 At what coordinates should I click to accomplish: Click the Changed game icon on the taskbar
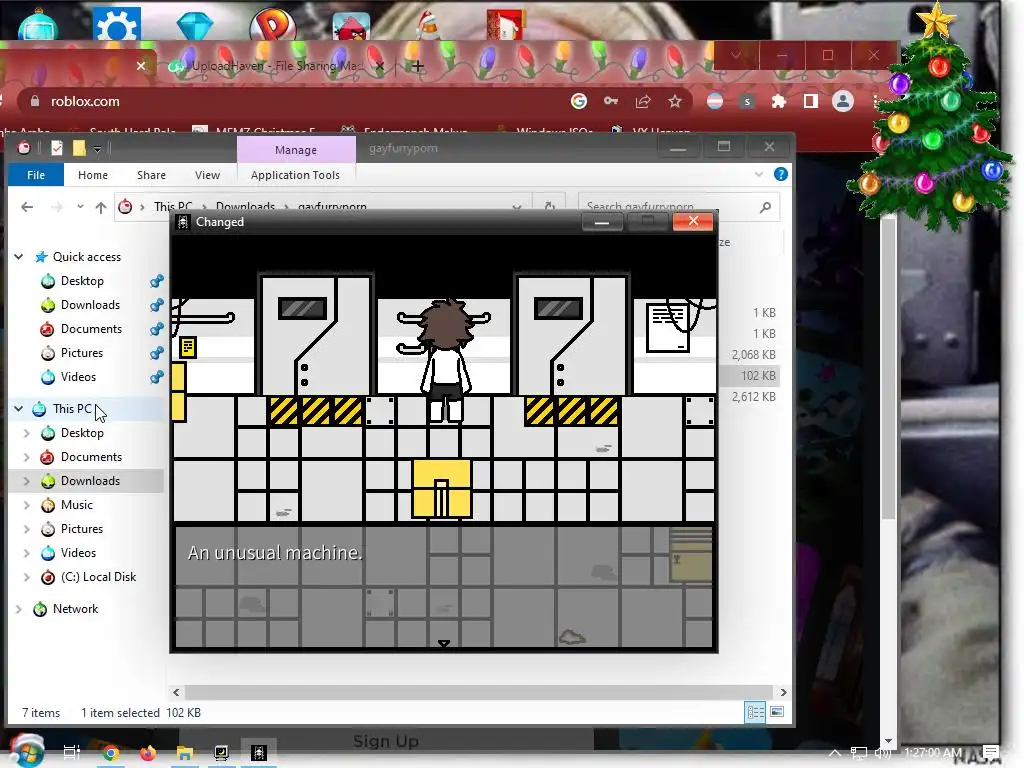point(259,753)
